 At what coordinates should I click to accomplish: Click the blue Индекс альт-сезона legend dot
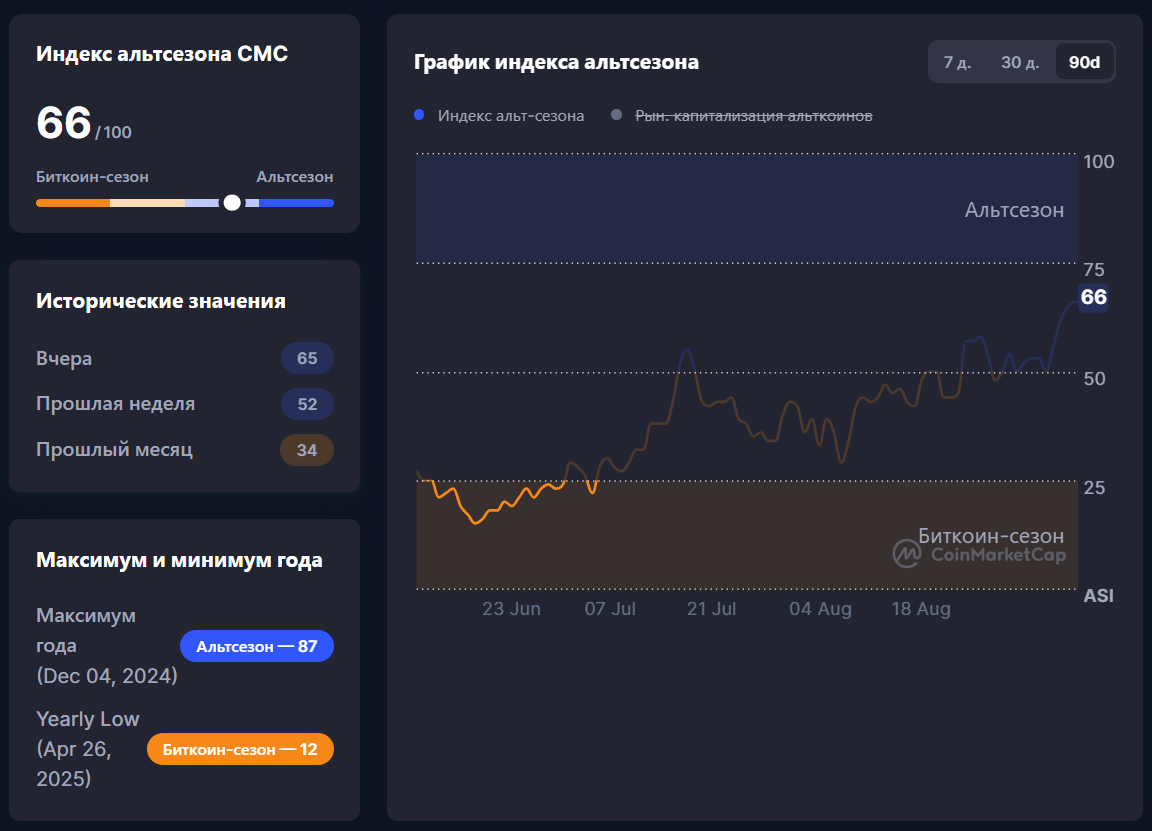[x=419, y=116]
